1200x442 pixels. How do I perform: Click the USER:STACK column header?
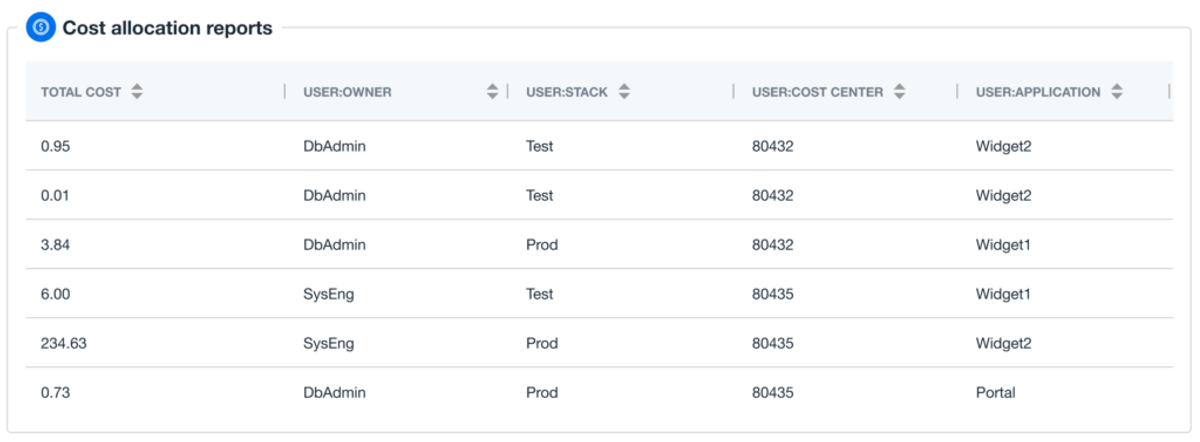[567, 92]
